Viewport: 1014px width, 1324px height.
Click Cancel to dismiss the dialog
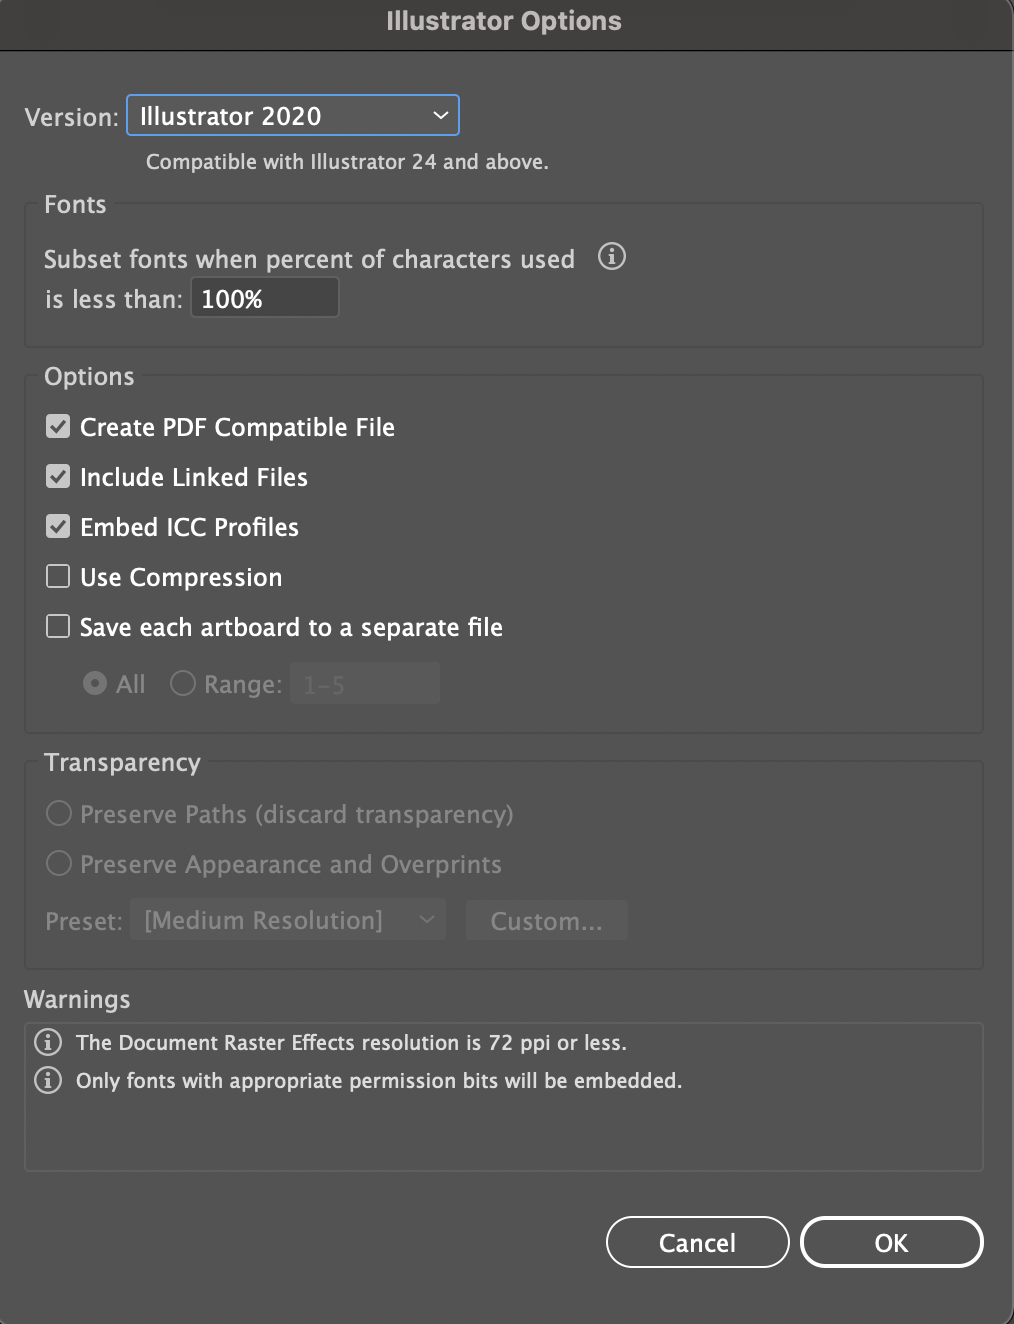[697, 1242]
